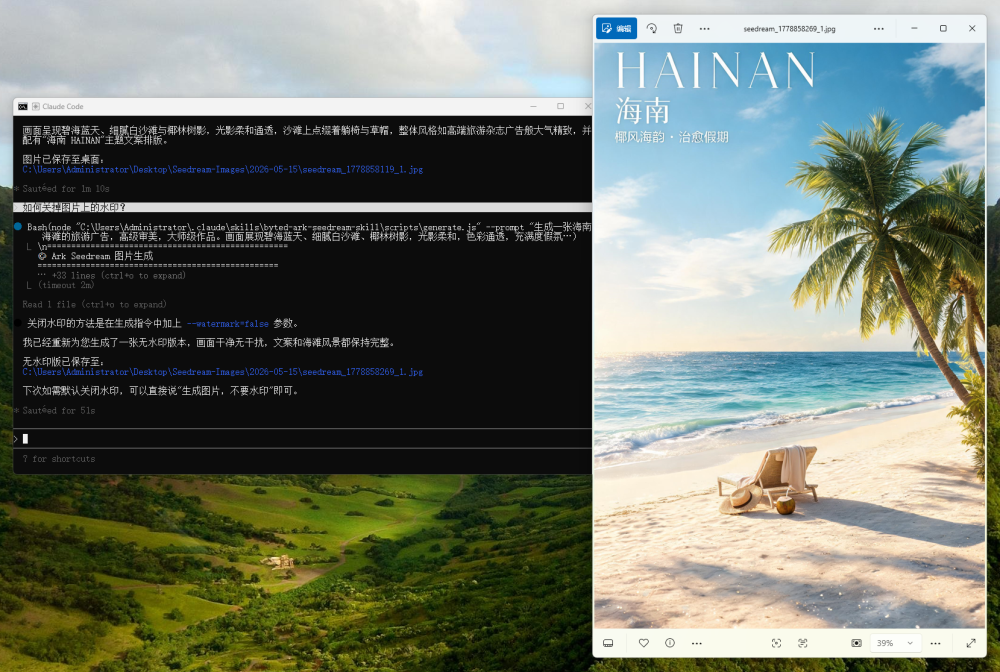Open the 39% zoom level dropdown
Screen dimensions: 1000x672
point(895,643)
